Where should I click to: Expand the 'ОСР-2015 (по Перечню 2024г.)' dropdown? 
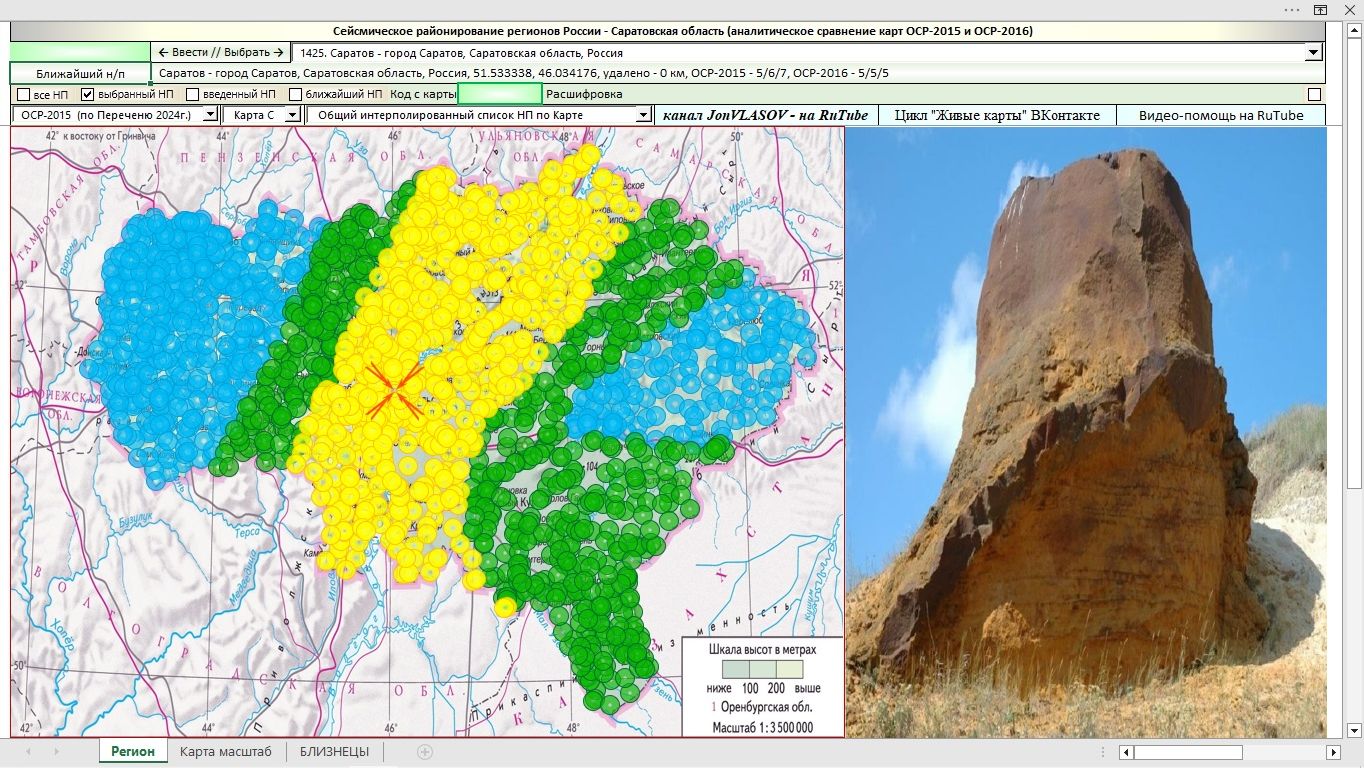pyautogui.click(x=210, y=115)
